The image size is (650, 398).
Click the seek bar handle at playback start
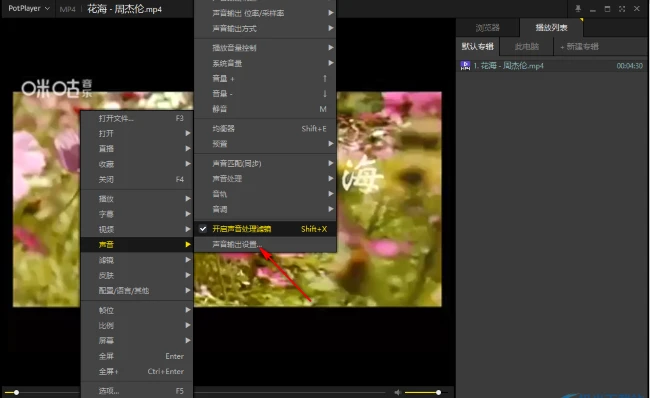(16, 392)
